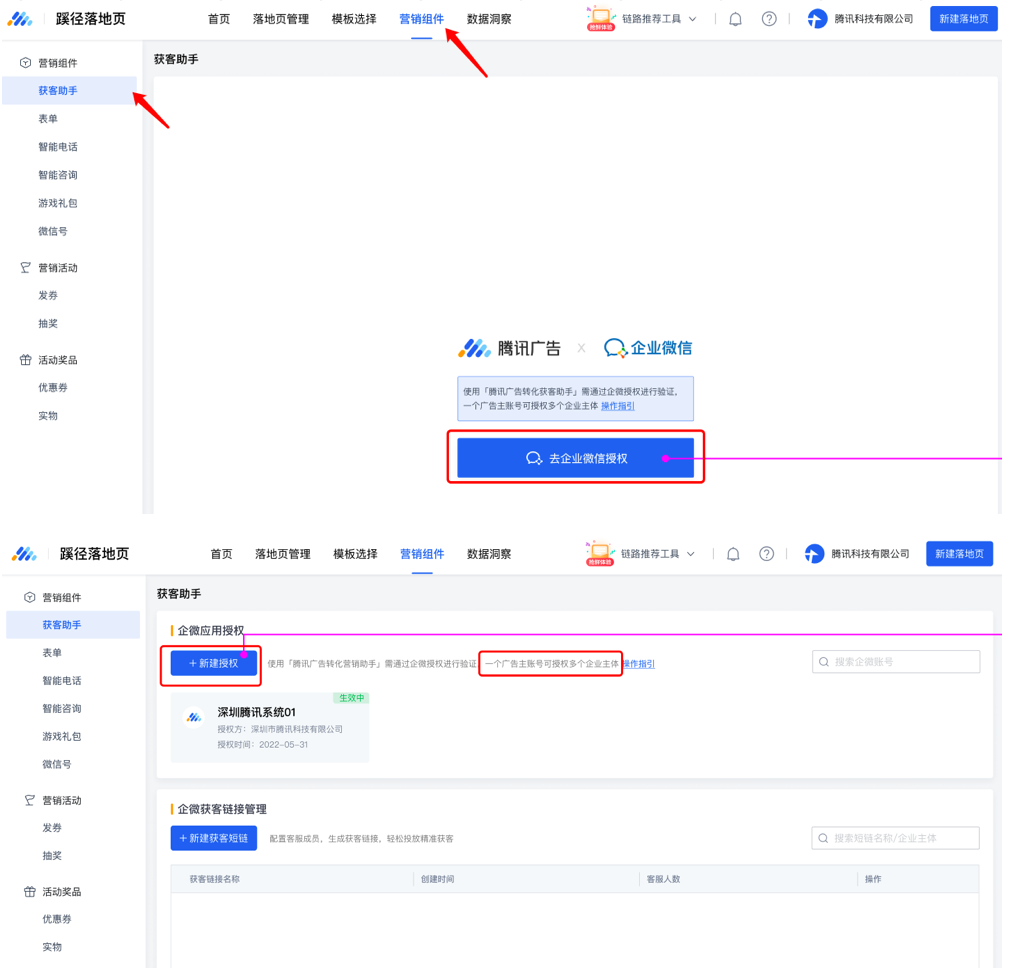Top screenshot: click the 新建落地页 button
This screenshot has height=968, width=1012.
pyautogui.click(x=964, y=19)
